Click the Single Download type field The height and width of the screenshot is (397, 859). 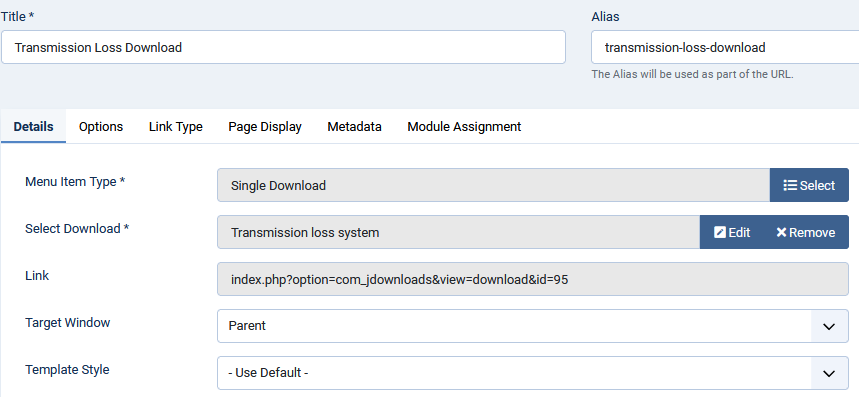[494, 186]
